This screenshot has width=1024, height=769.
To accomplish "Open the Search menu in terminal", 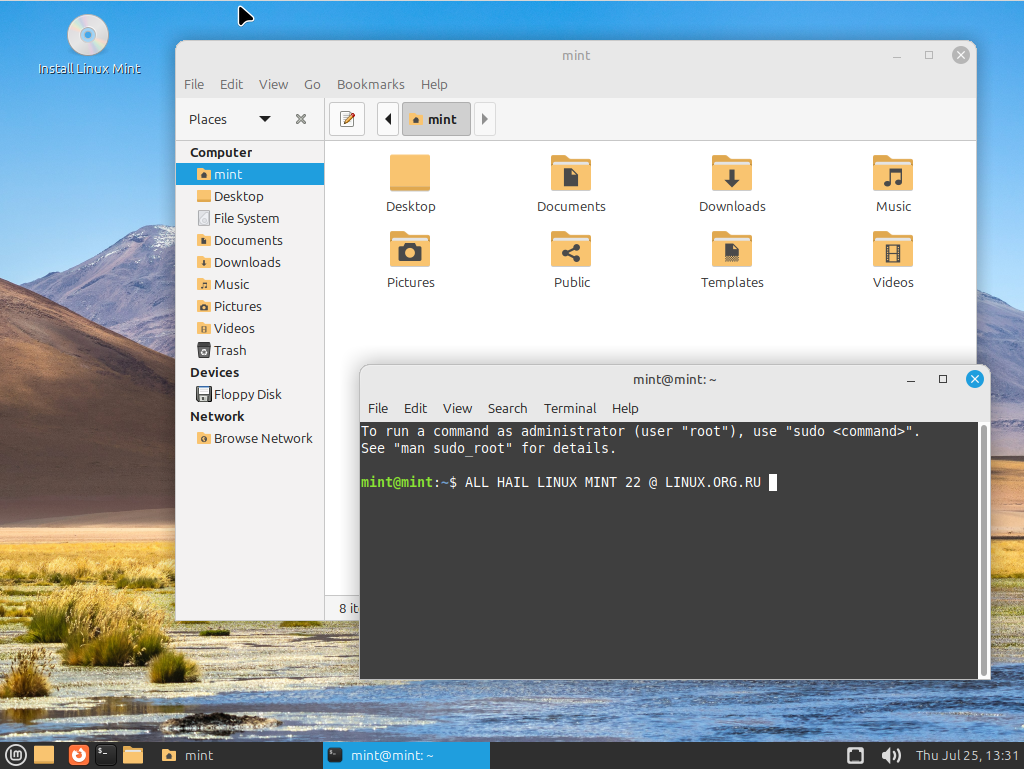I will click(x=507, y=408).
